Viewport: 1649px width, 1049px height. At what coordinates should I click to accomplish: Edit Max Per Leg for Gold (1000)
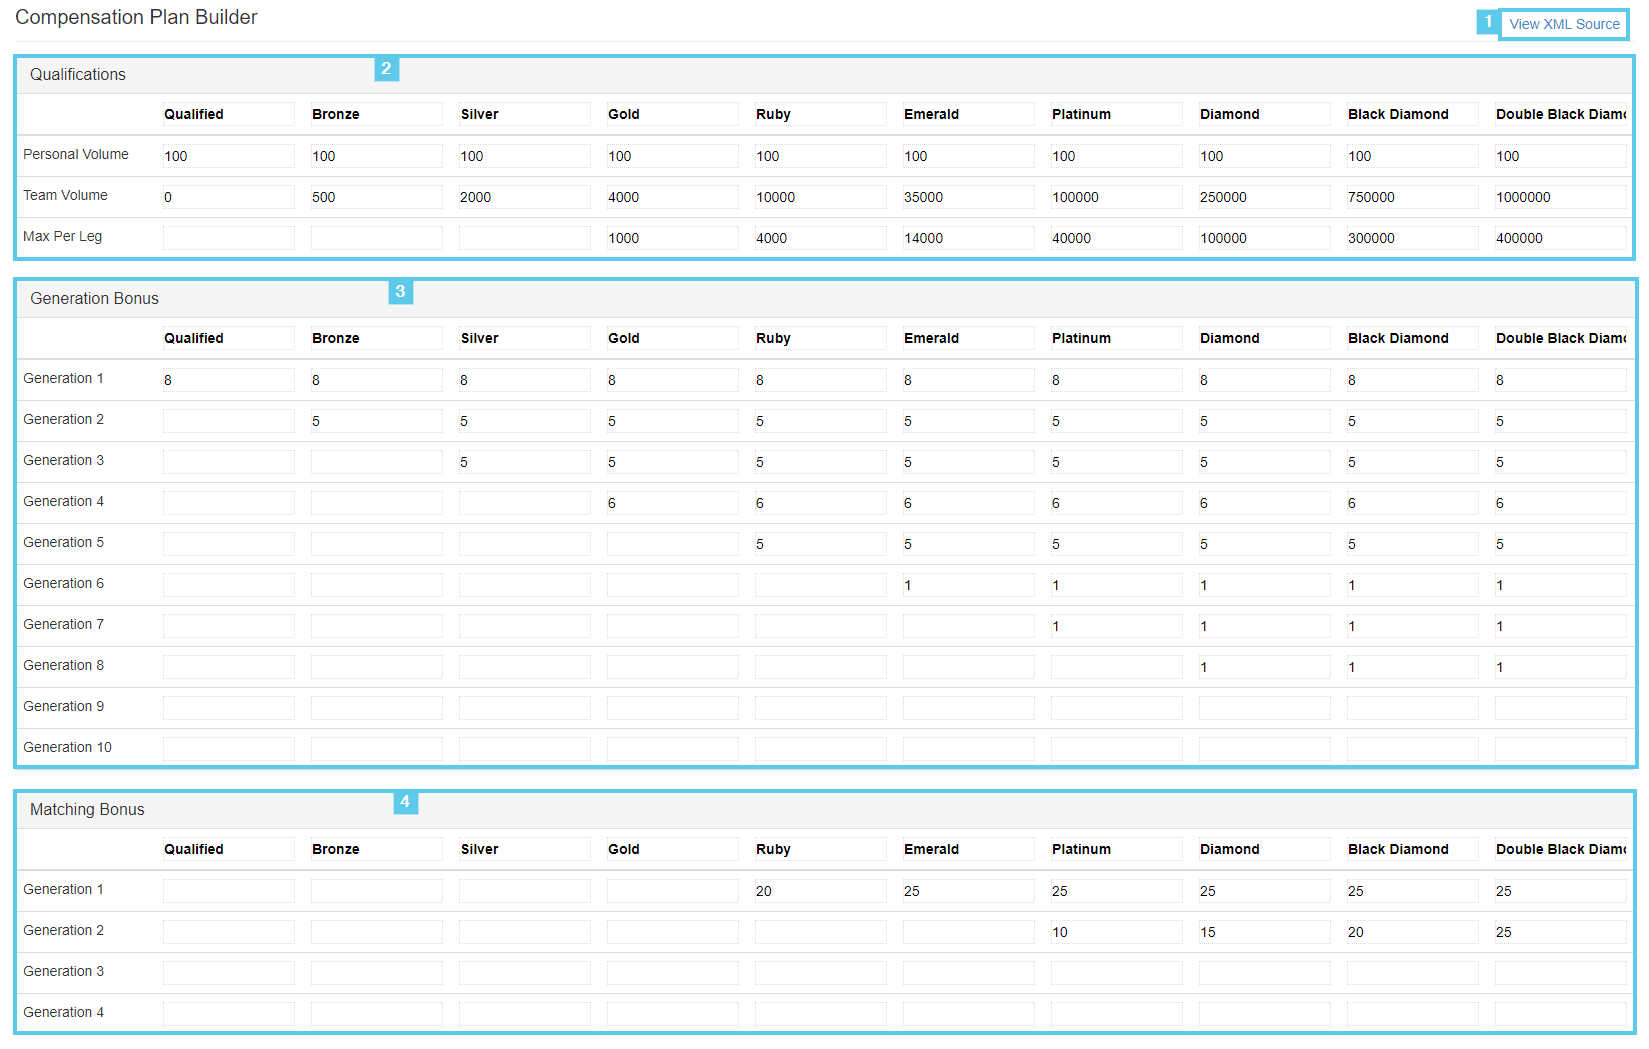tap(673, 238)
